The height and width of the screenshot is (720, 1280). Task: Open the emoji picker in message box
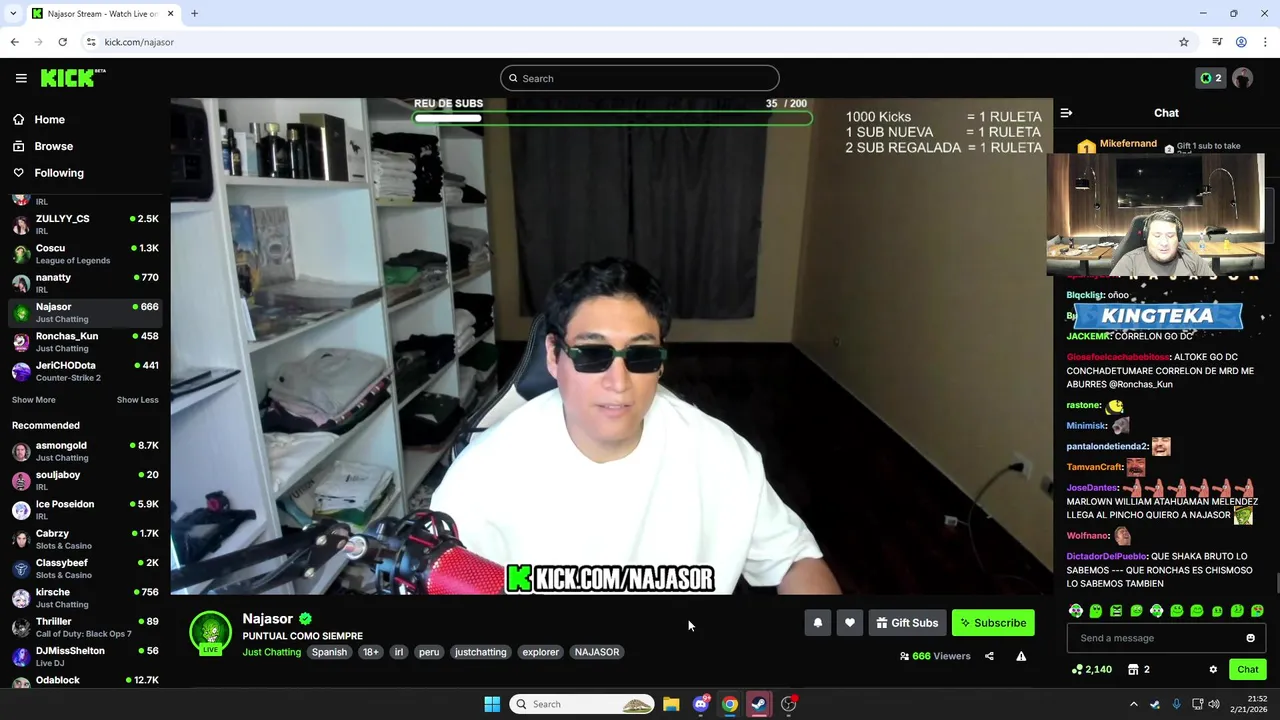(1250, 638)
